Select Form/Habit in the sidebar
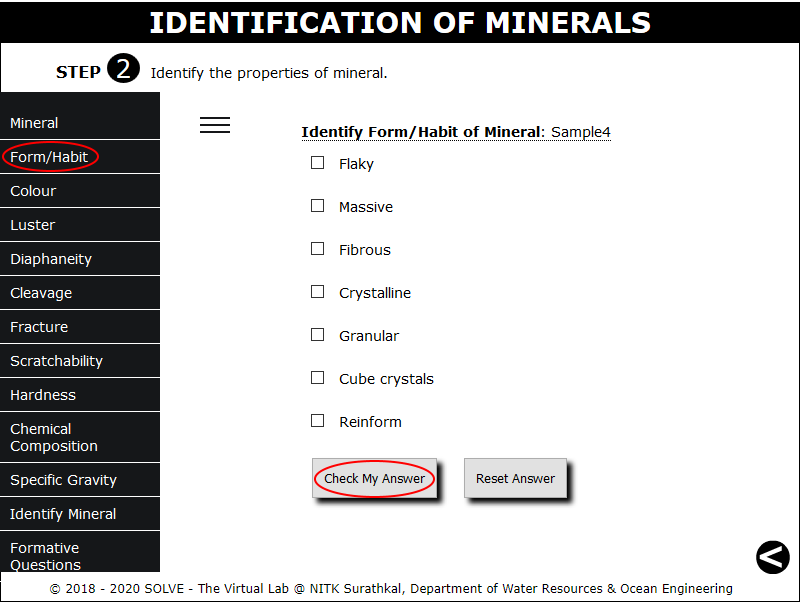 [80, 157]
